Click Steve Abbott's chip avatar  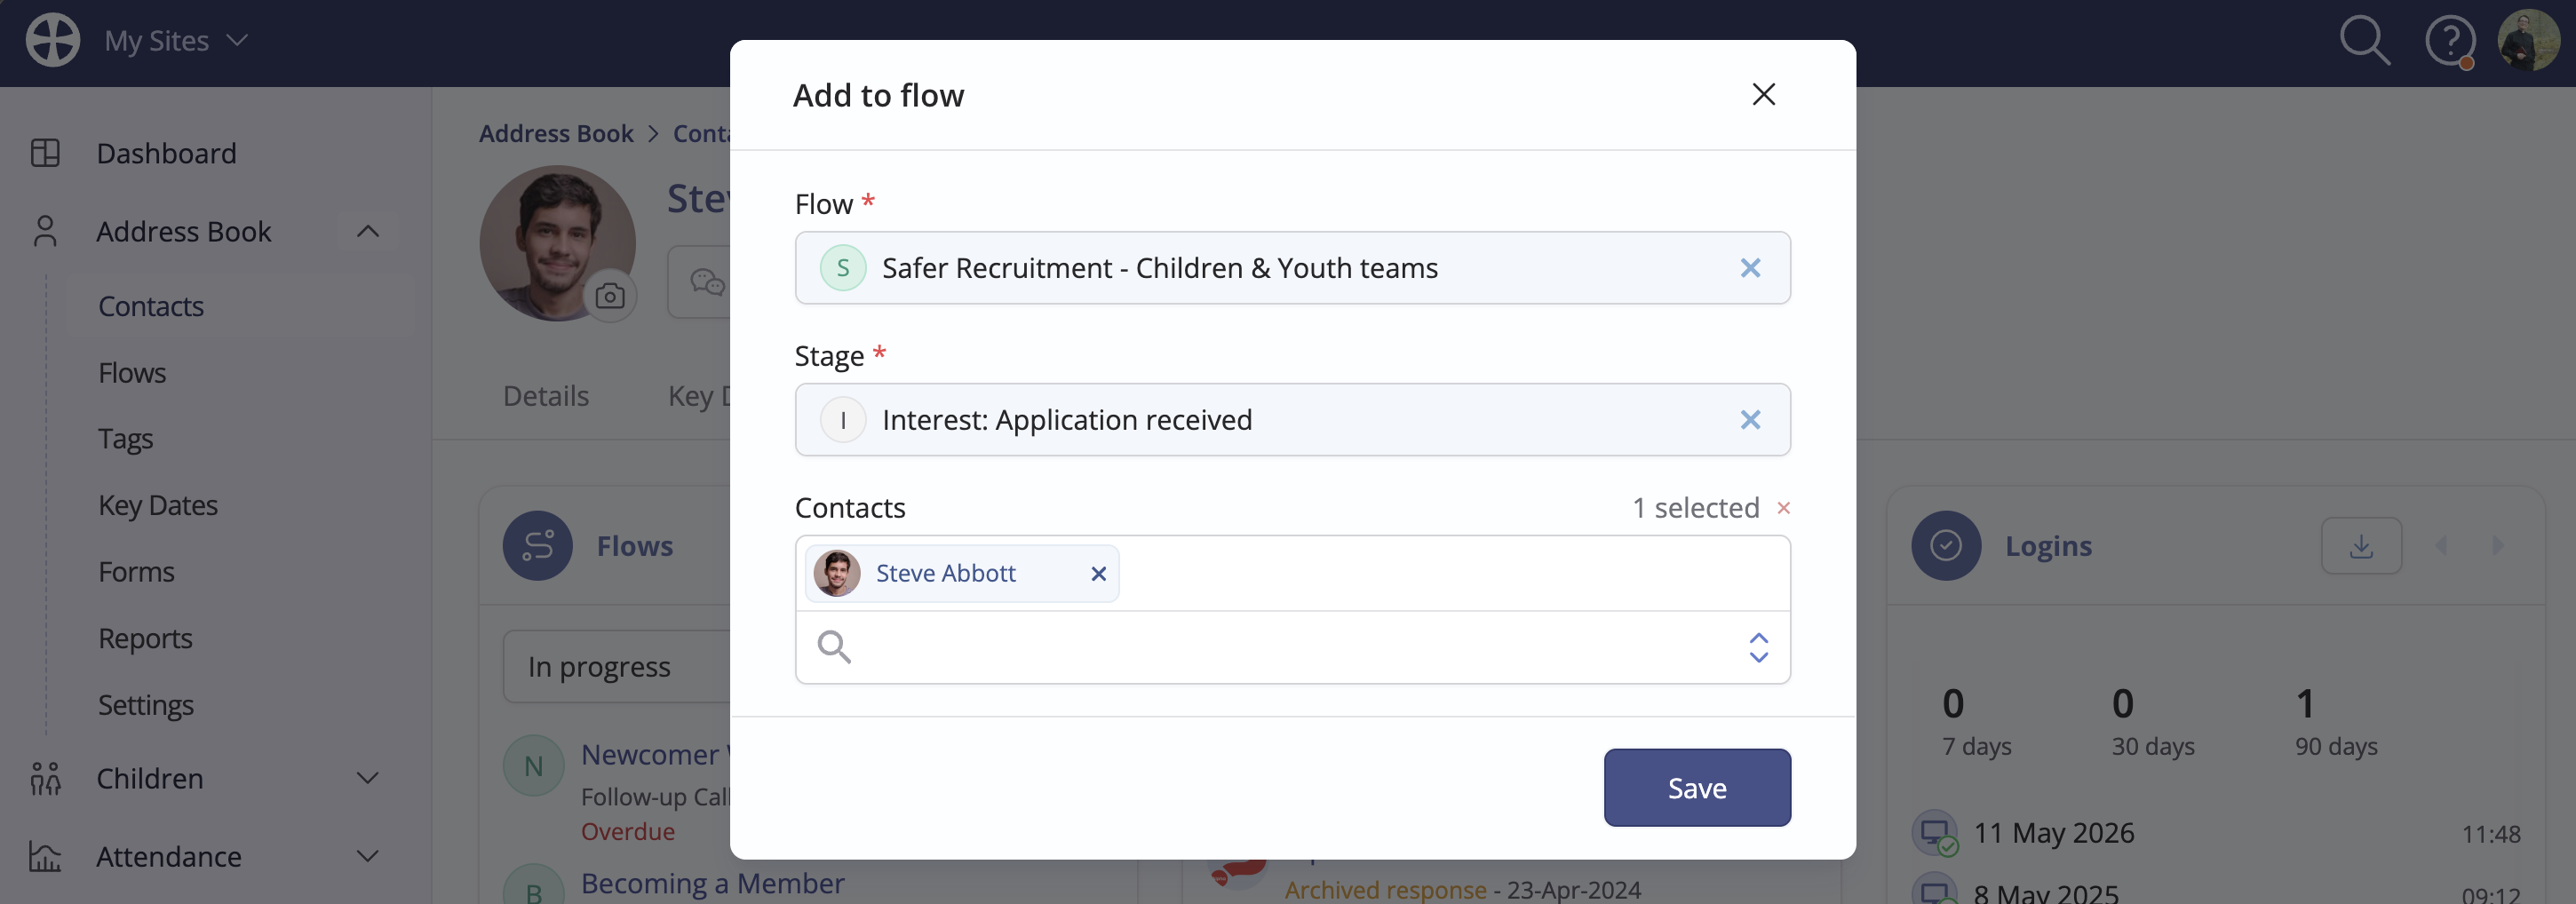tap(837, 574)
